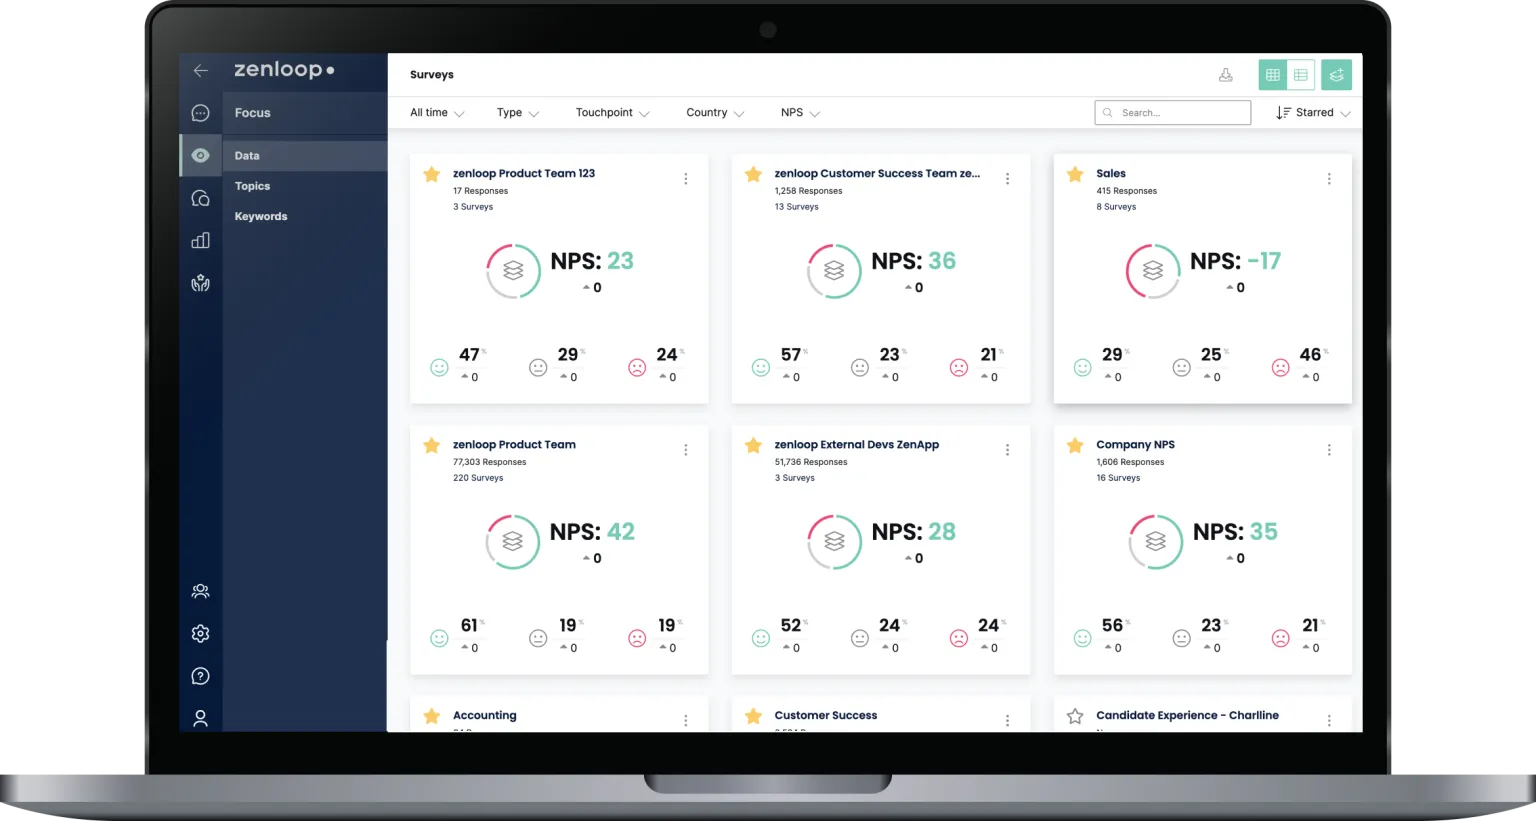Open three-dot menu on zenloop Product Team card
Image resolution: width=1536 pixels, height=821 pixels.
pyautogui.click(x=685, y=450)
